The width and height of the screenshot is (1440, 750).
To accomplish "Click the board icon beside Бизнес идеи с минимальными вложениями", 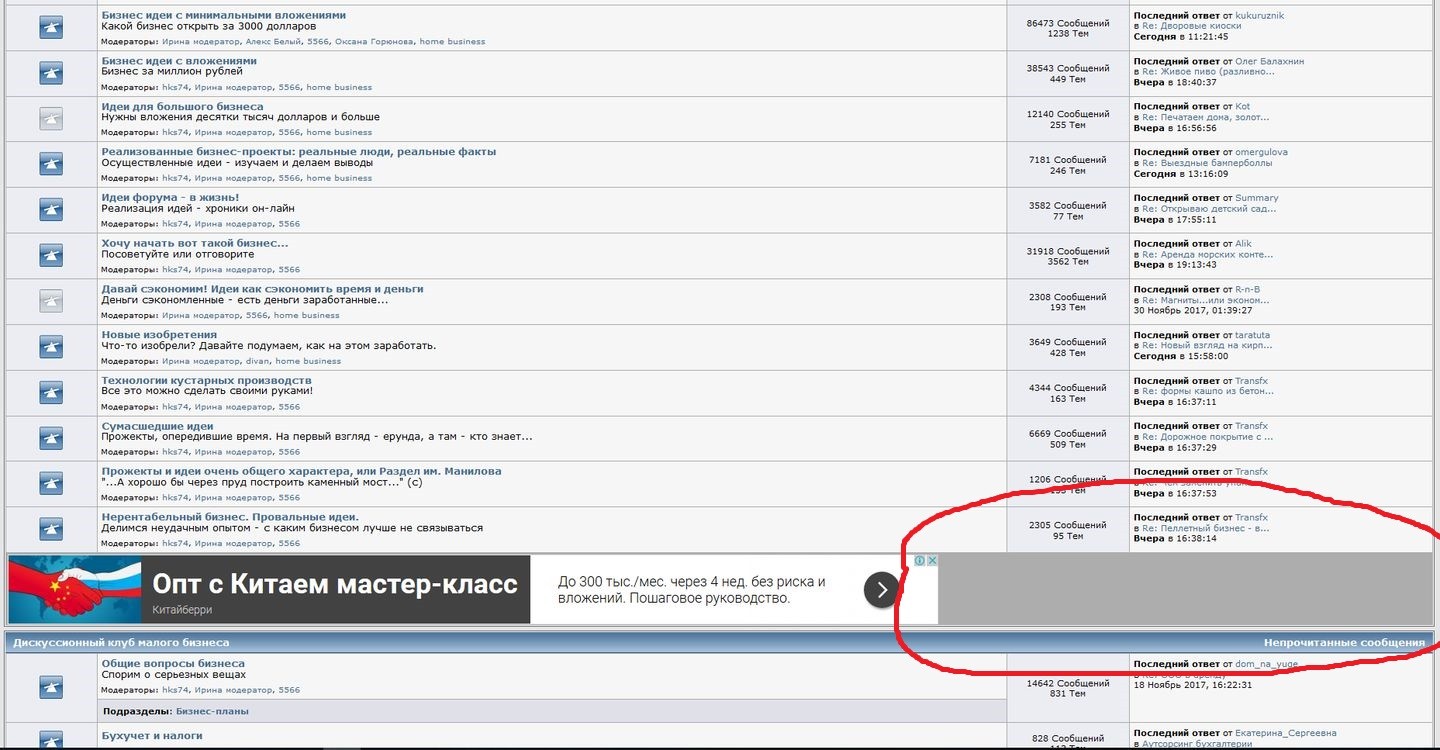I will click(x=51, y=28).
